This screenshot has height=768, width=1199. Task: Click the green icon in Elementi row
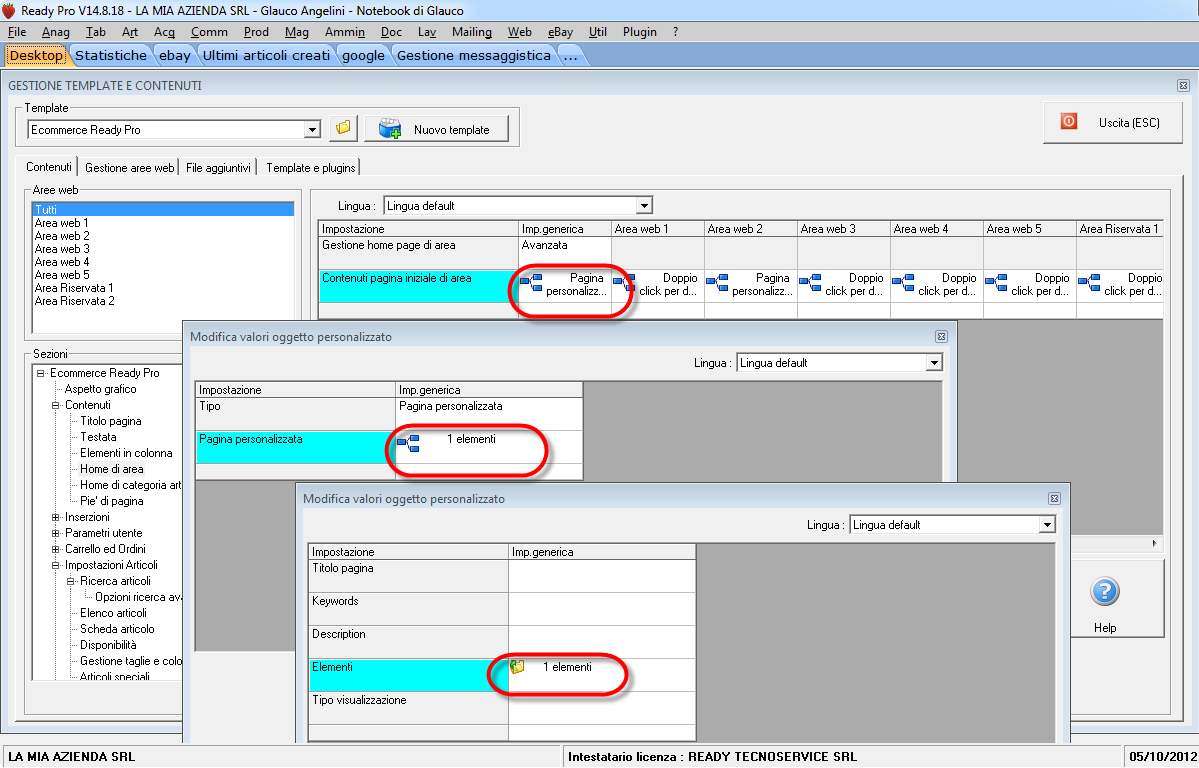pyautogui.click(x=518, y=667)
